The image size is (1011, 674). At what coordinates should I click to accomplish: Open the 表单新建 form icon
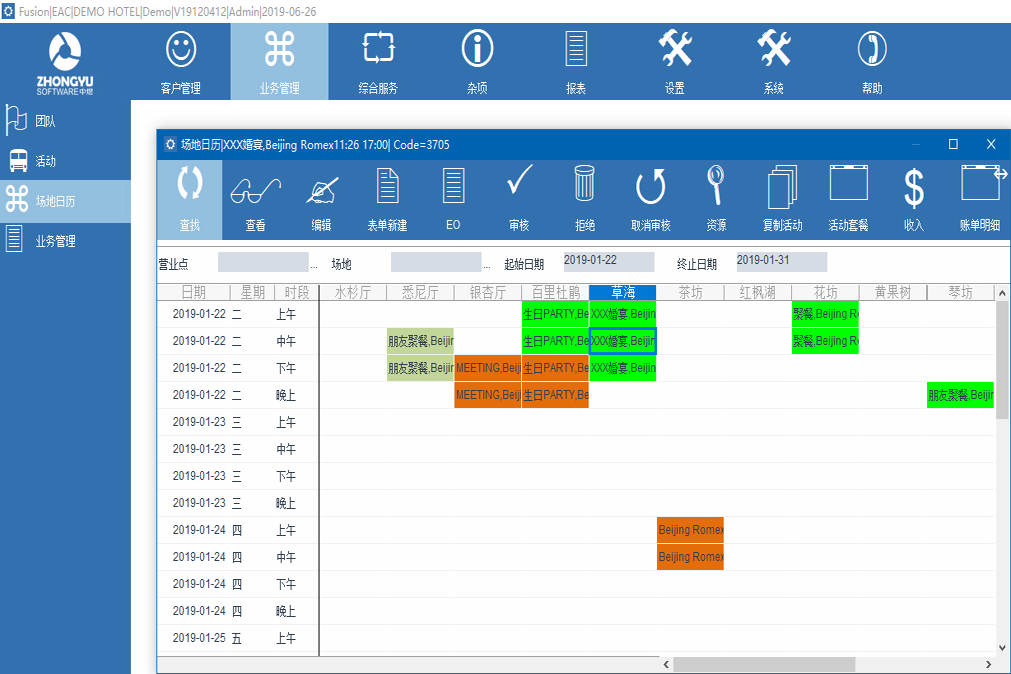(387, 187)
